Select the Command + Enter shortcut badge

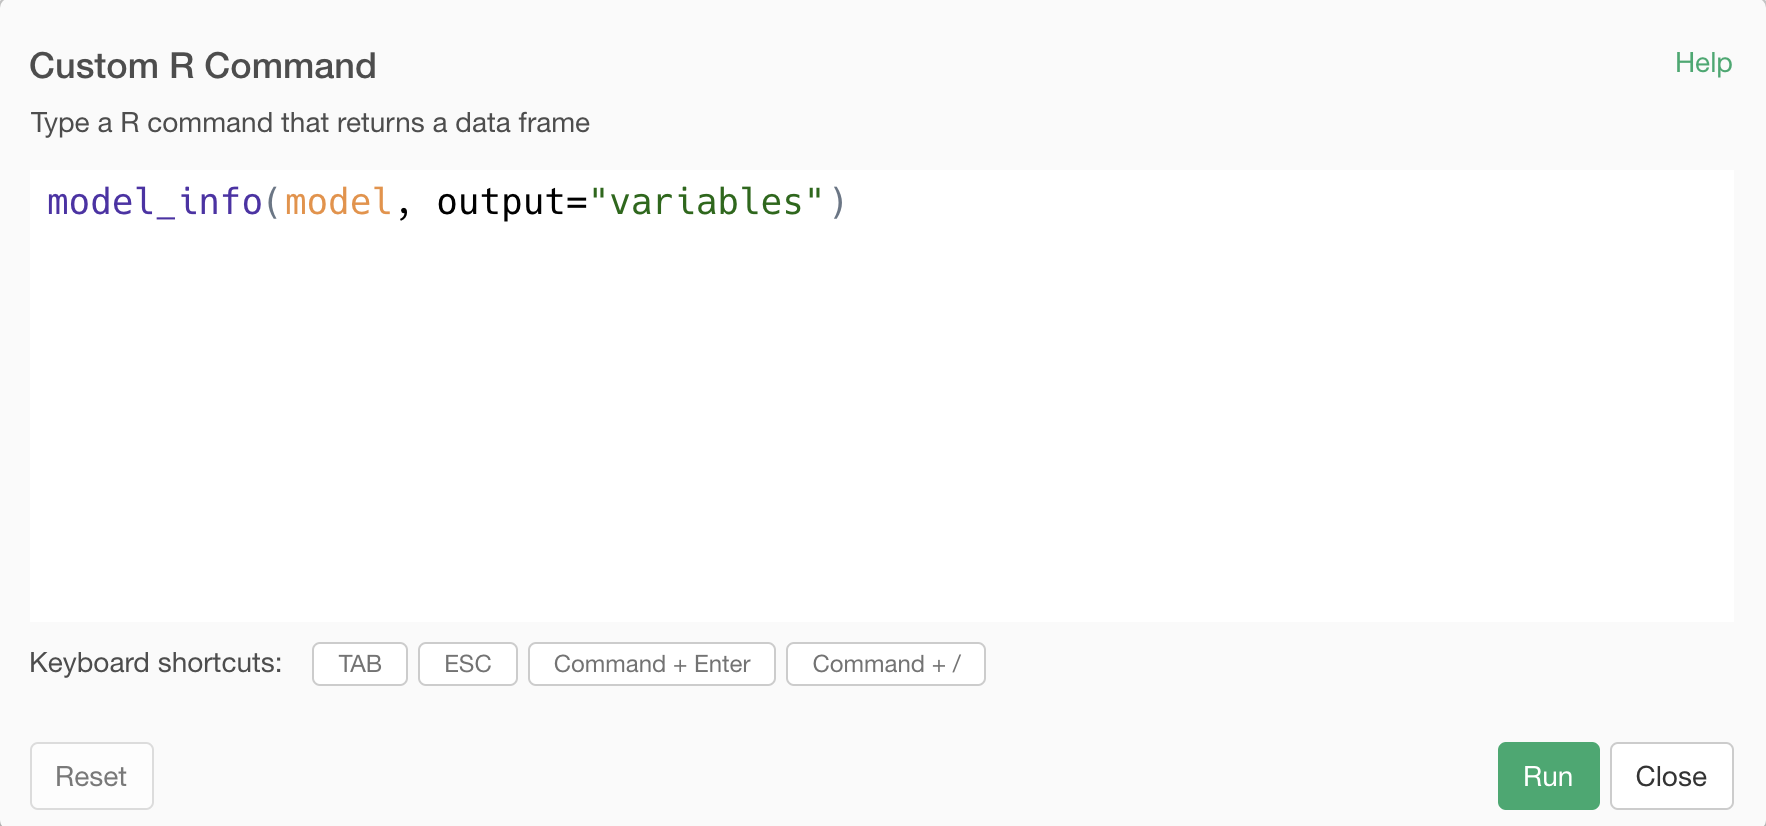[x=652, y=664]
